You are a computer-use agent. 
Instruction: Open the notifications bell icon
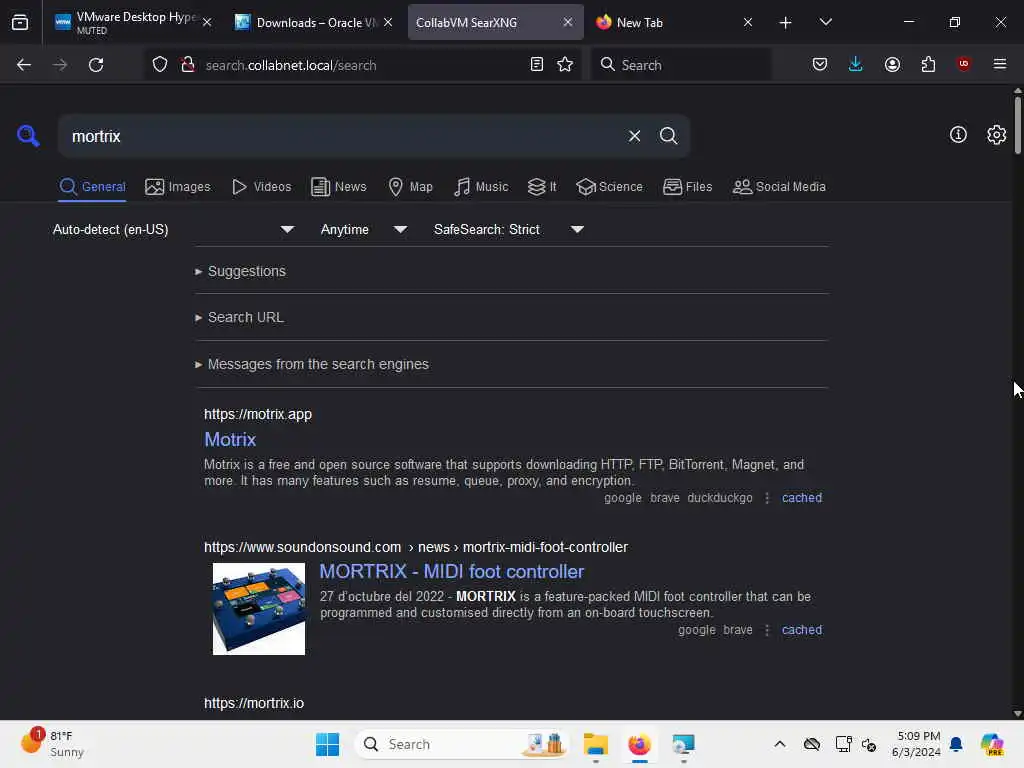pos(956,744)
